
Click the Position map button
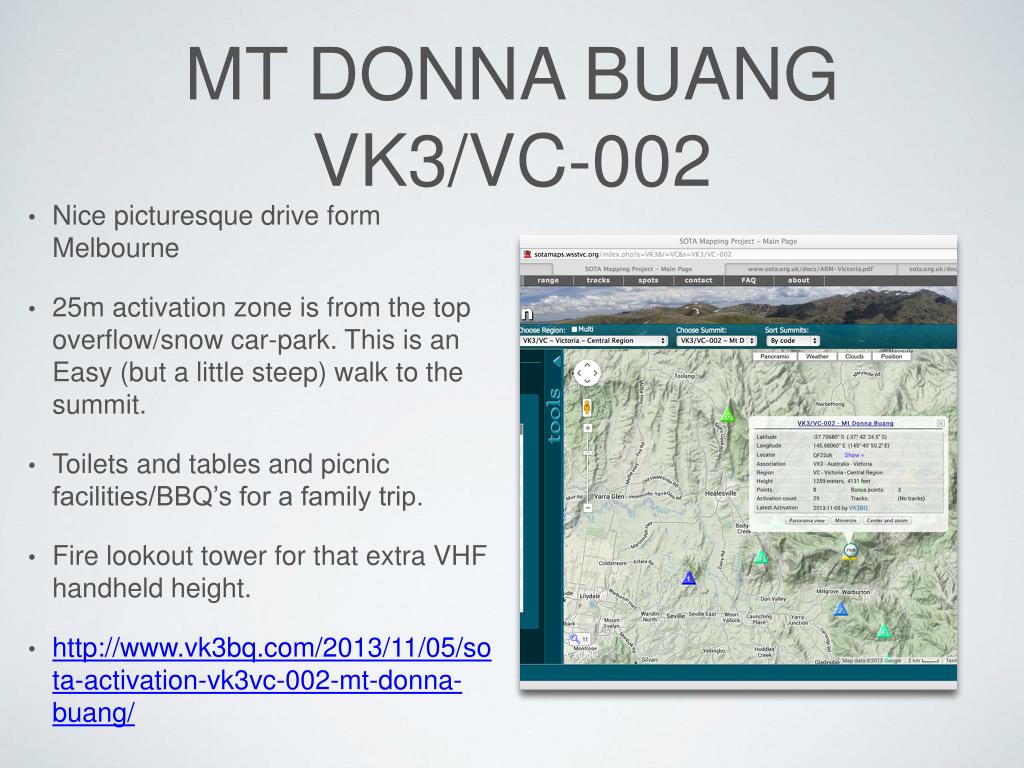tap(891, 357)
